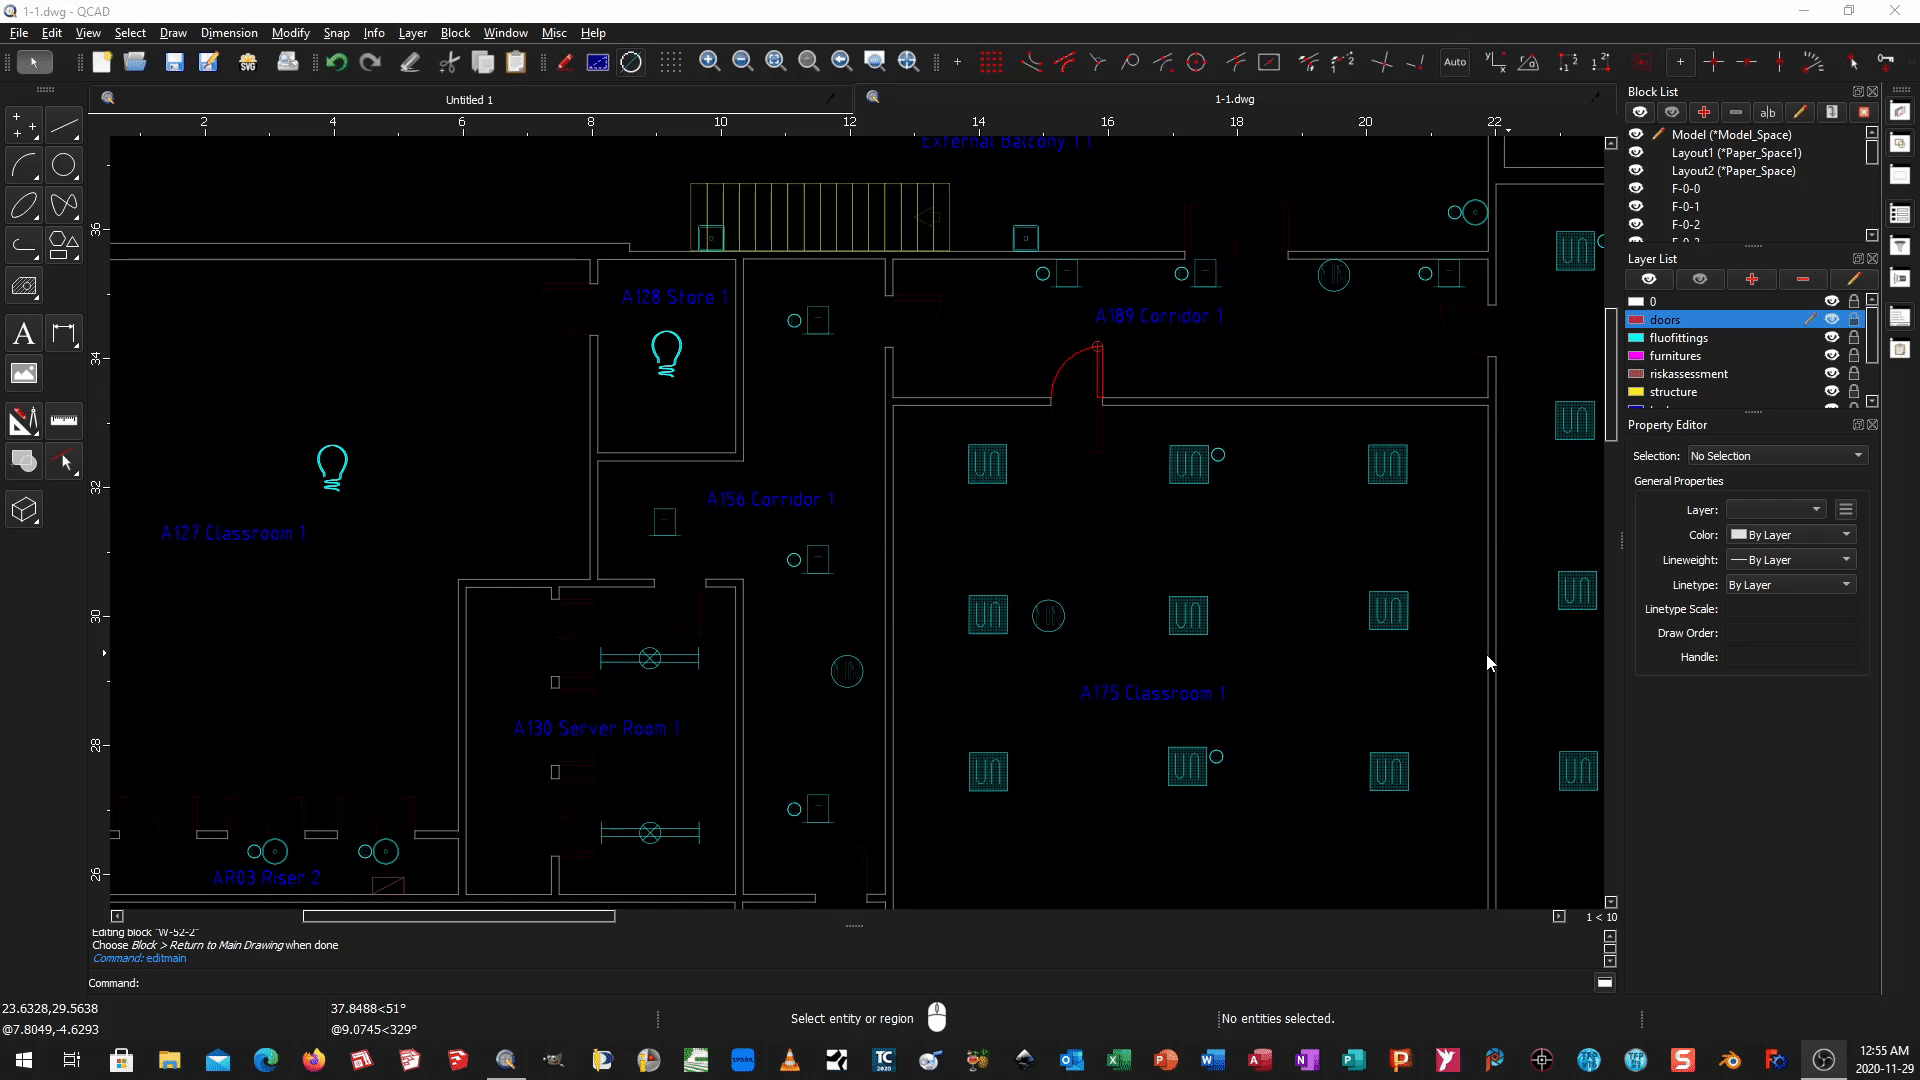Switch to the Untitled 1 tab

469,99
